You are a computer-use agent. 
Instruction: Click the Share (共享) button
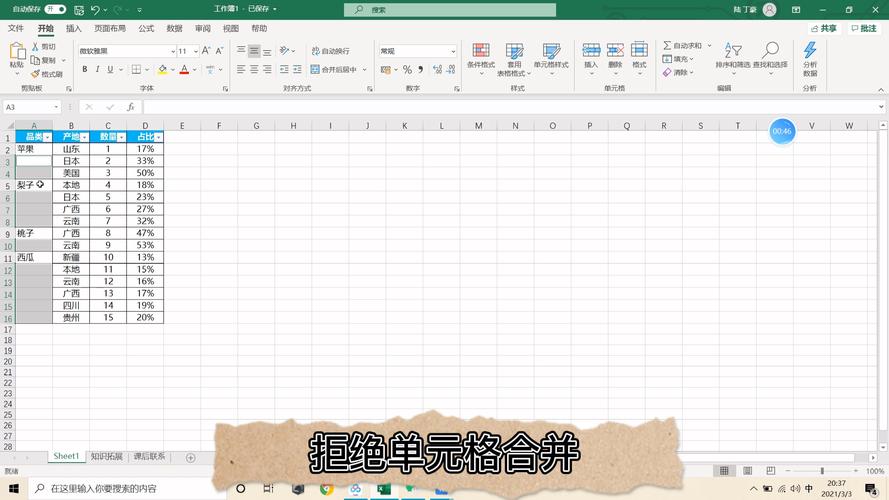tap(824, 28)
